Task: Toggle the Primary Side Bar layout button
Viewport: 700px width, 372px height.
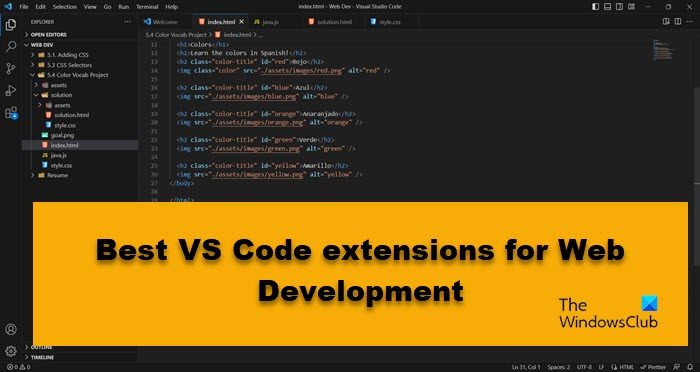Action: [596, 7]
